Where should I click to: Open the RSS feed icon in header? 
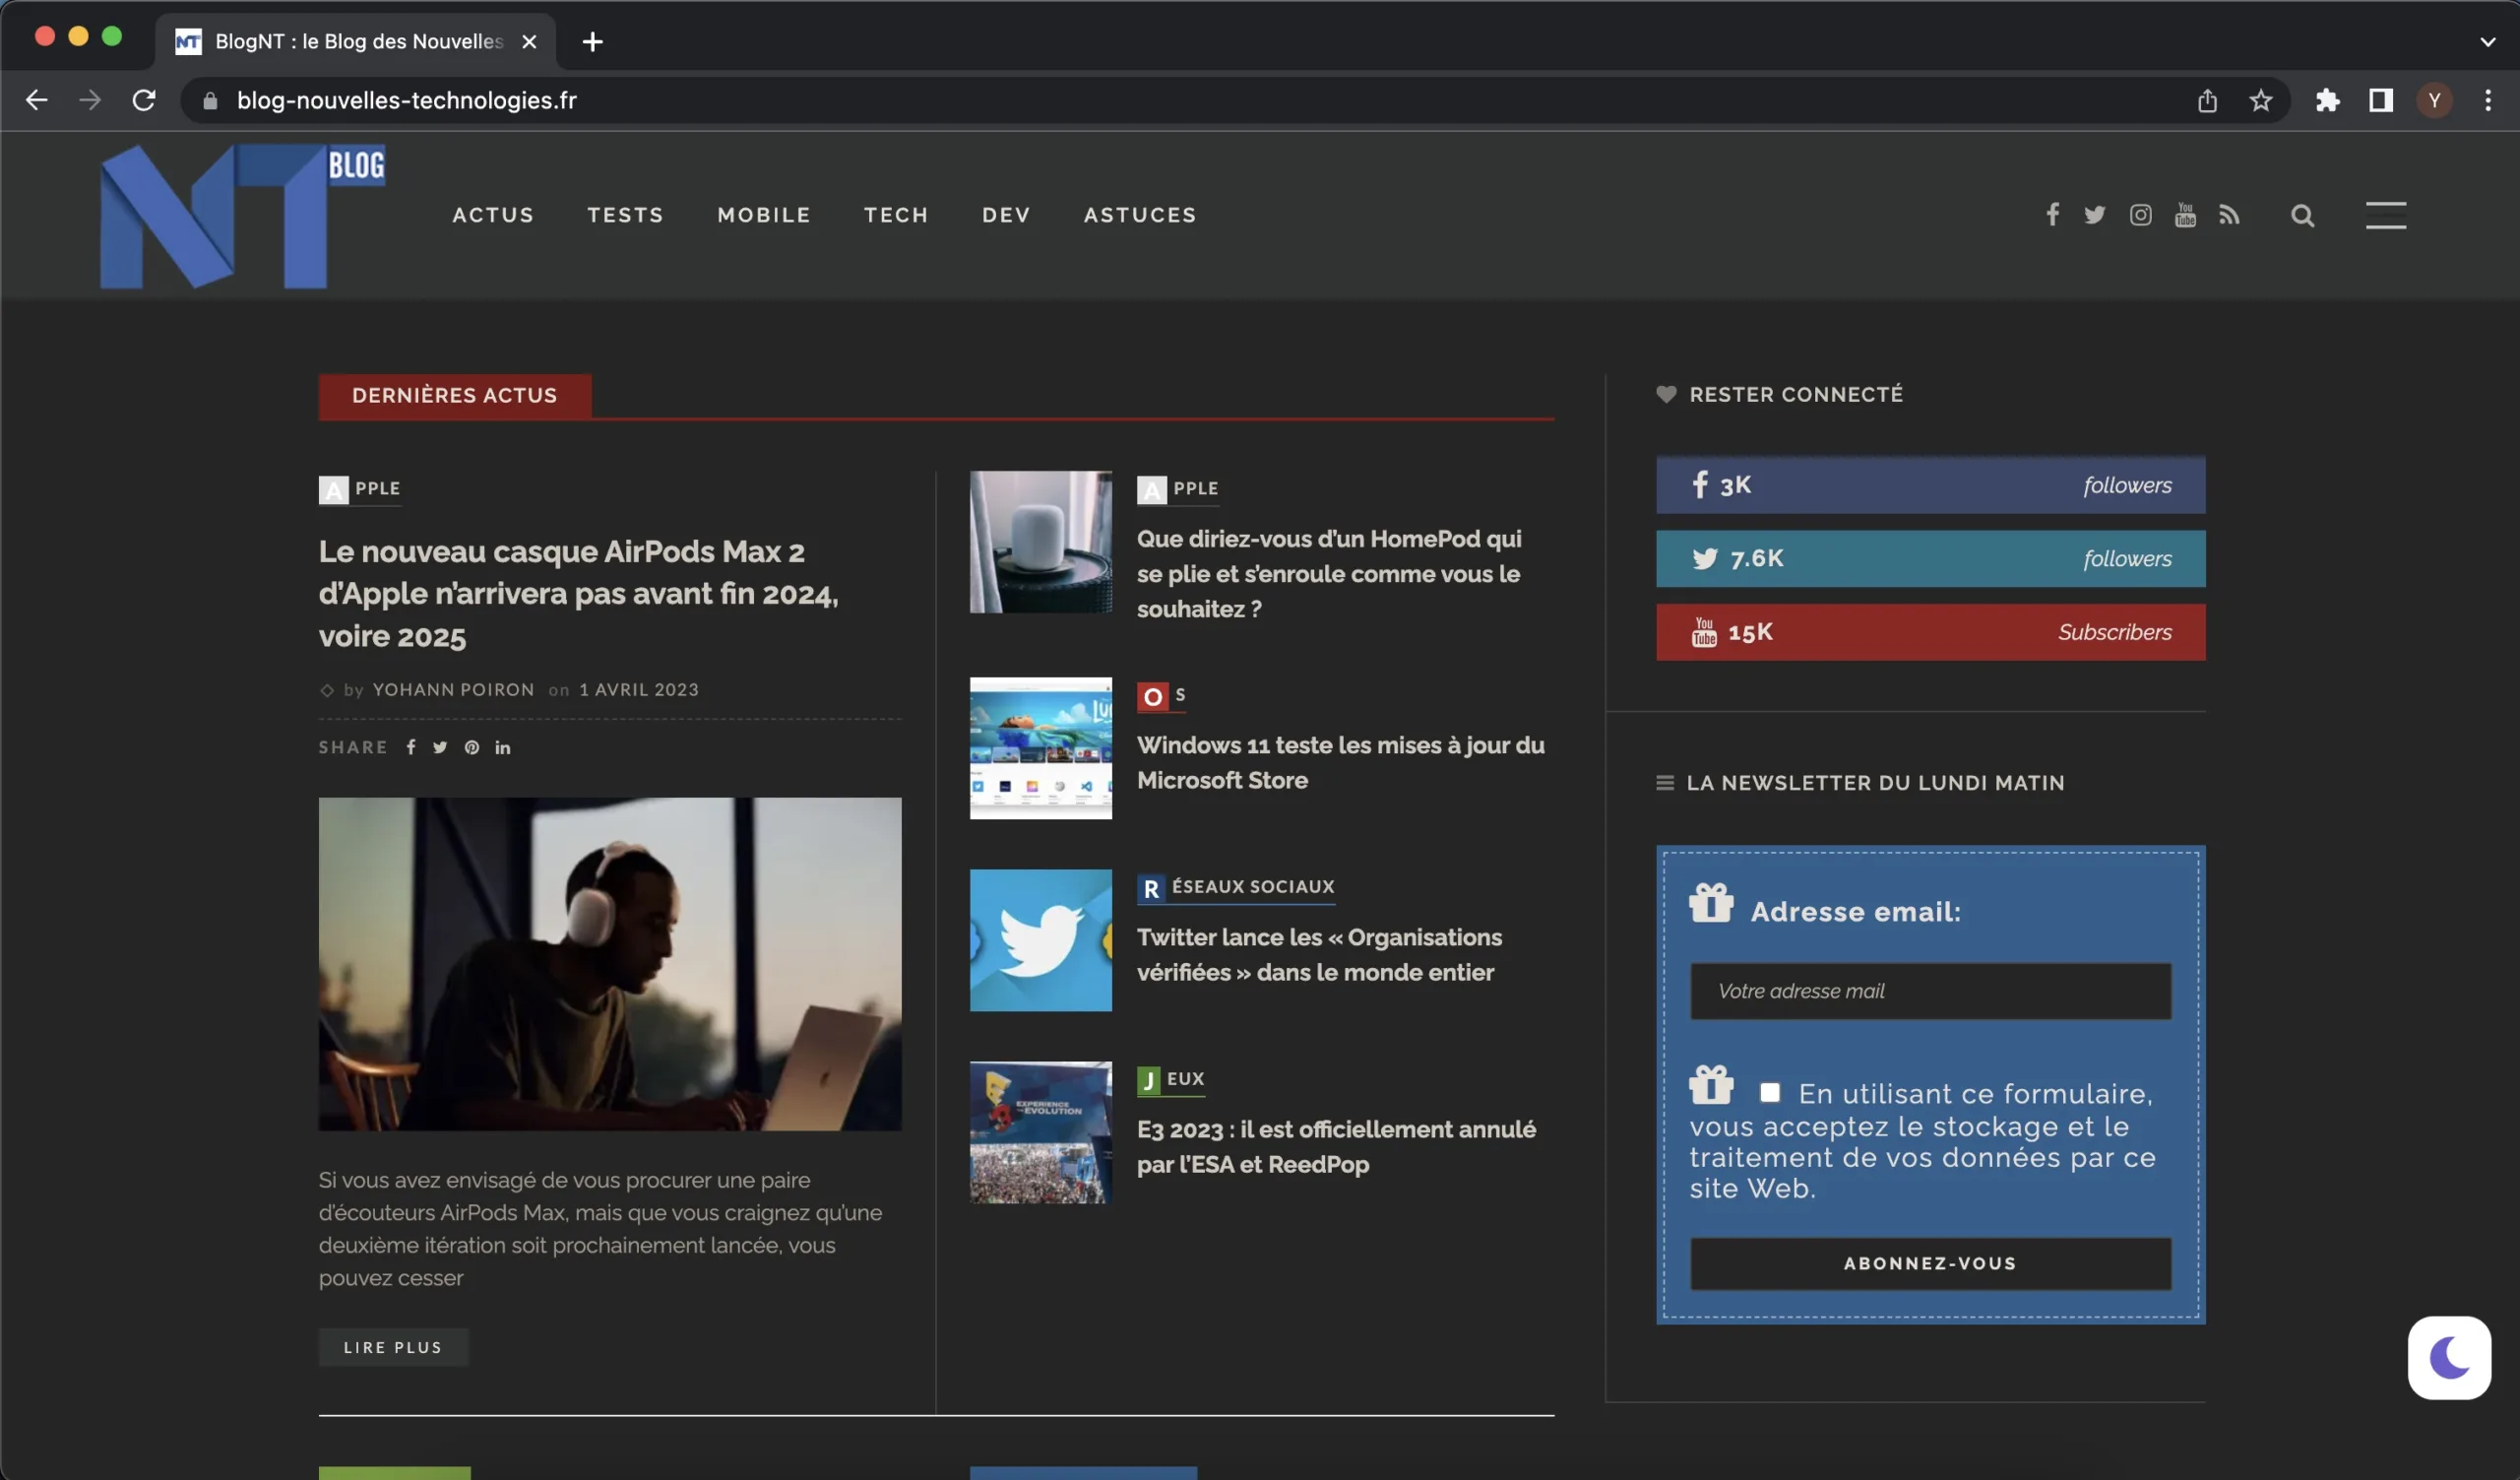tap(2229, 214)
